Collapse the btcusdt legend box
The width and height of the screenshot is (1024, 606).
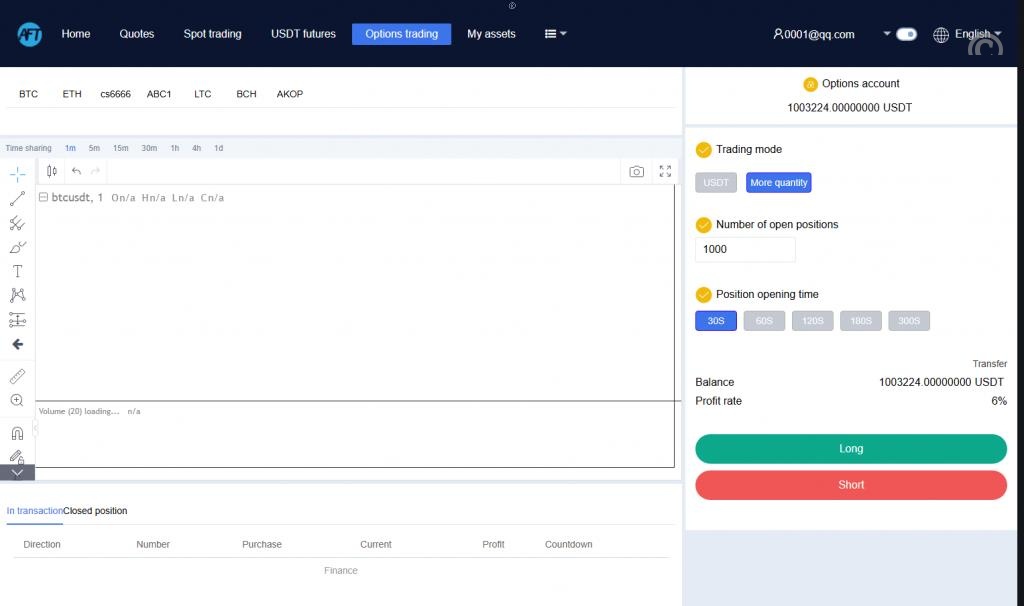tap(43, 198)
